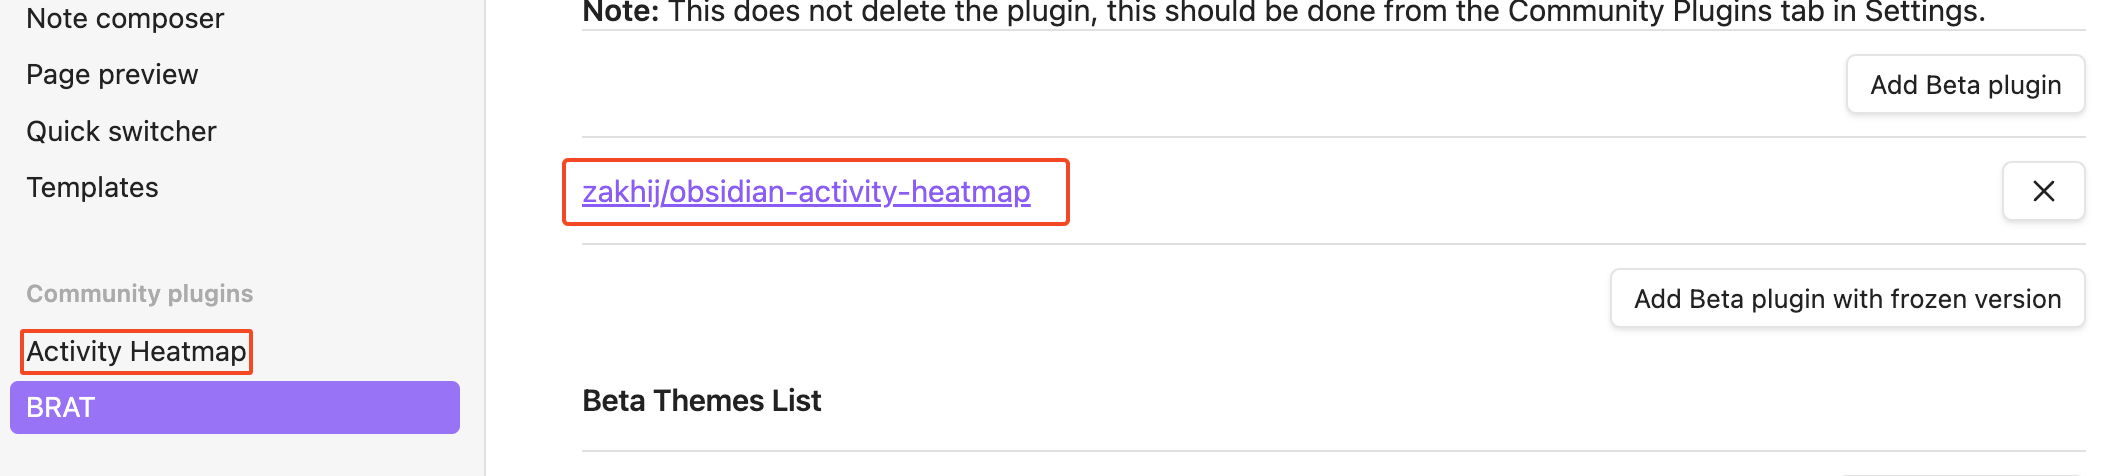Go to Templates settings in sidebar
Viewport: 2126px width, 476px height.
[92, 187]
